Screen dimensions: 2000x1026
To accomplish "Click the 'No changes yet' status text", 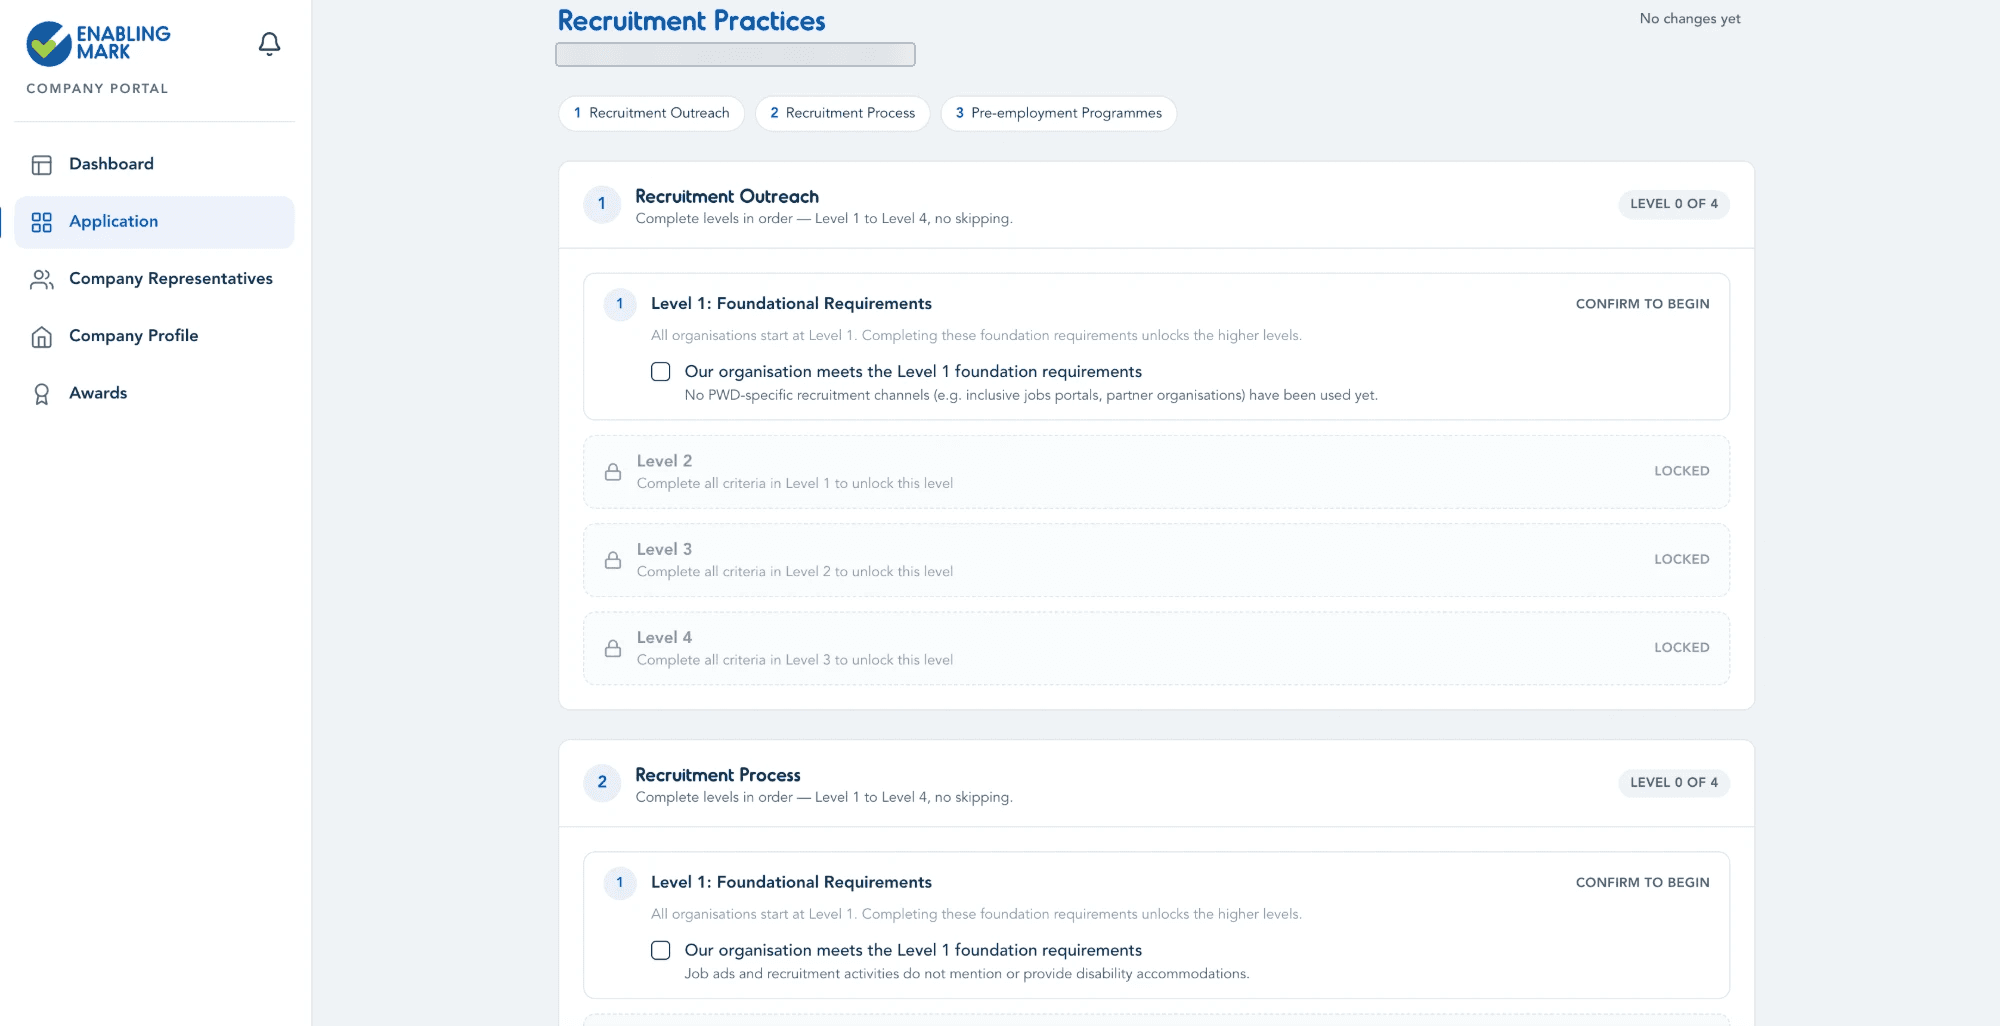I will point(1690,19).
